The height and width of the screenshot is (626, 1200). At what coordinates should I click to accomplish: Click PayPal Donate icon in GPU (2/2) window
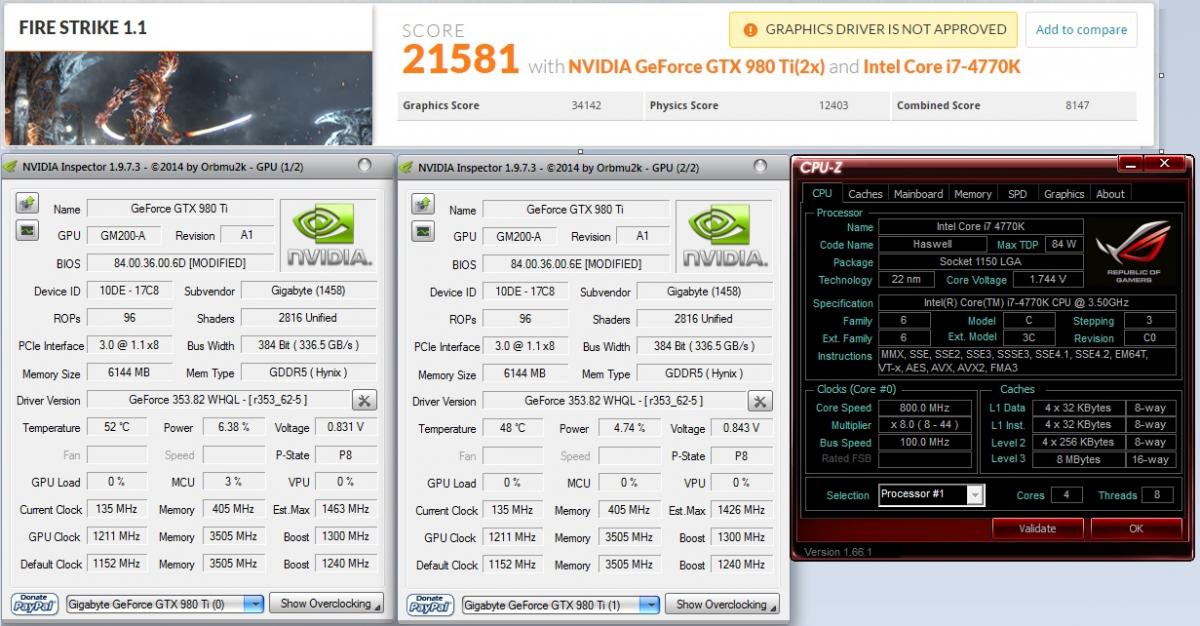click(431, 605)
